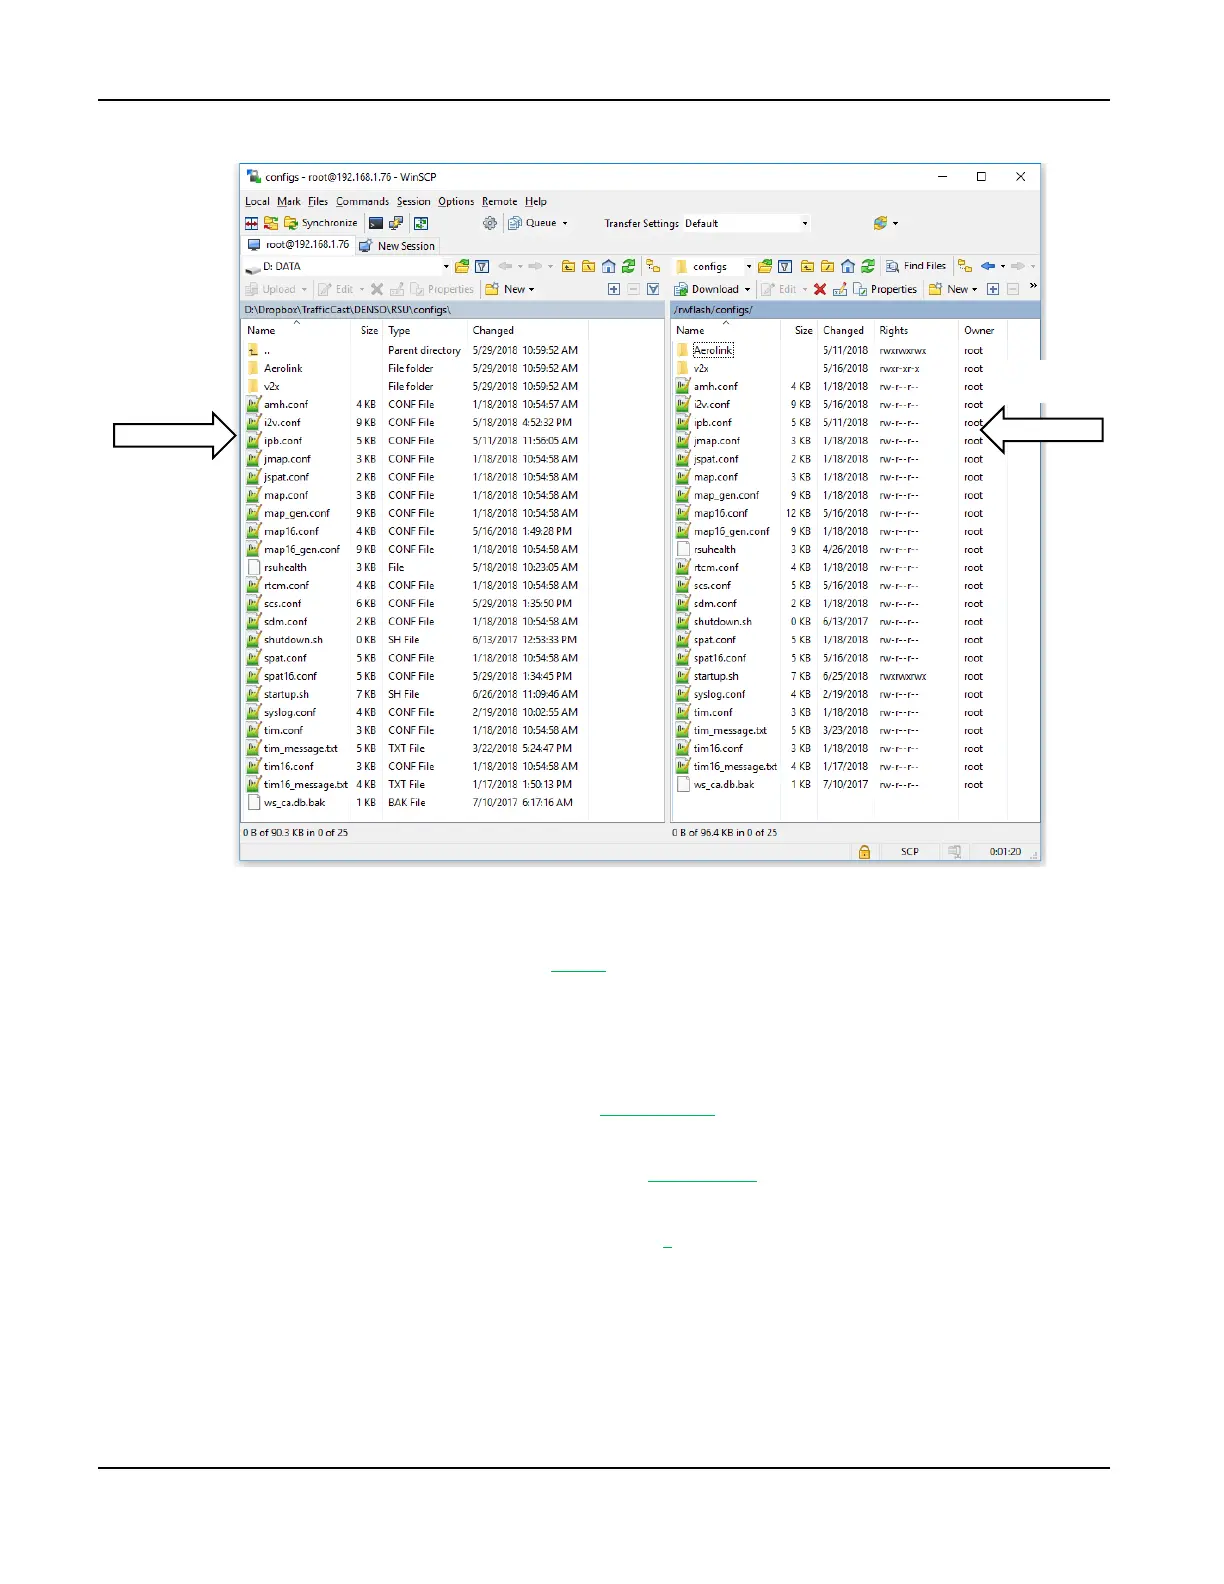Viewport: 1224px width, 1584px height.
Task: Click the Compare Directories icon in main toolbar
Action: pyautogui.click(x=252, y=223)
